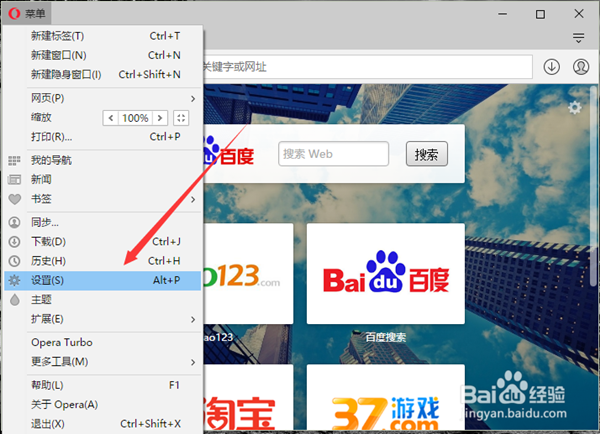This screenshot has width=600, height=434.
Task: Select 打印(R)... menu item
Action: coord(103,137)
